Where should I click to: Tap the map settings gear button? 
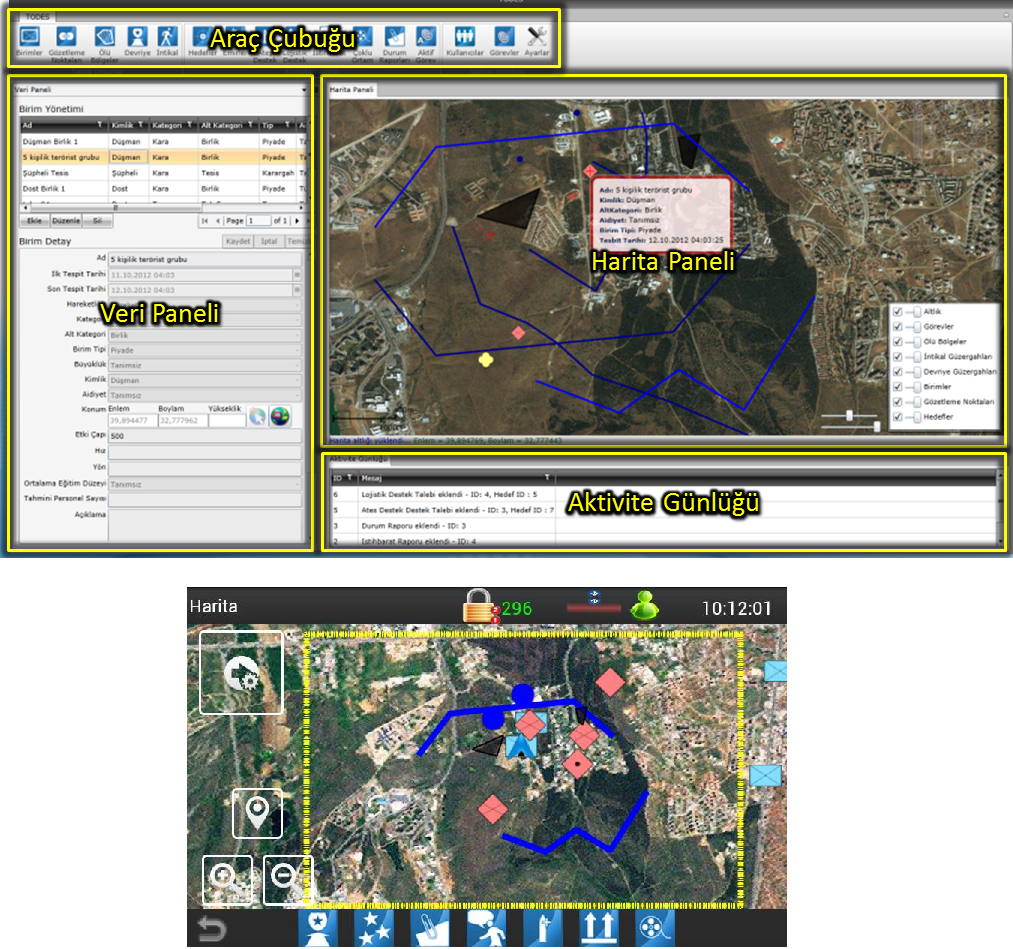click(x=241, y=673)
